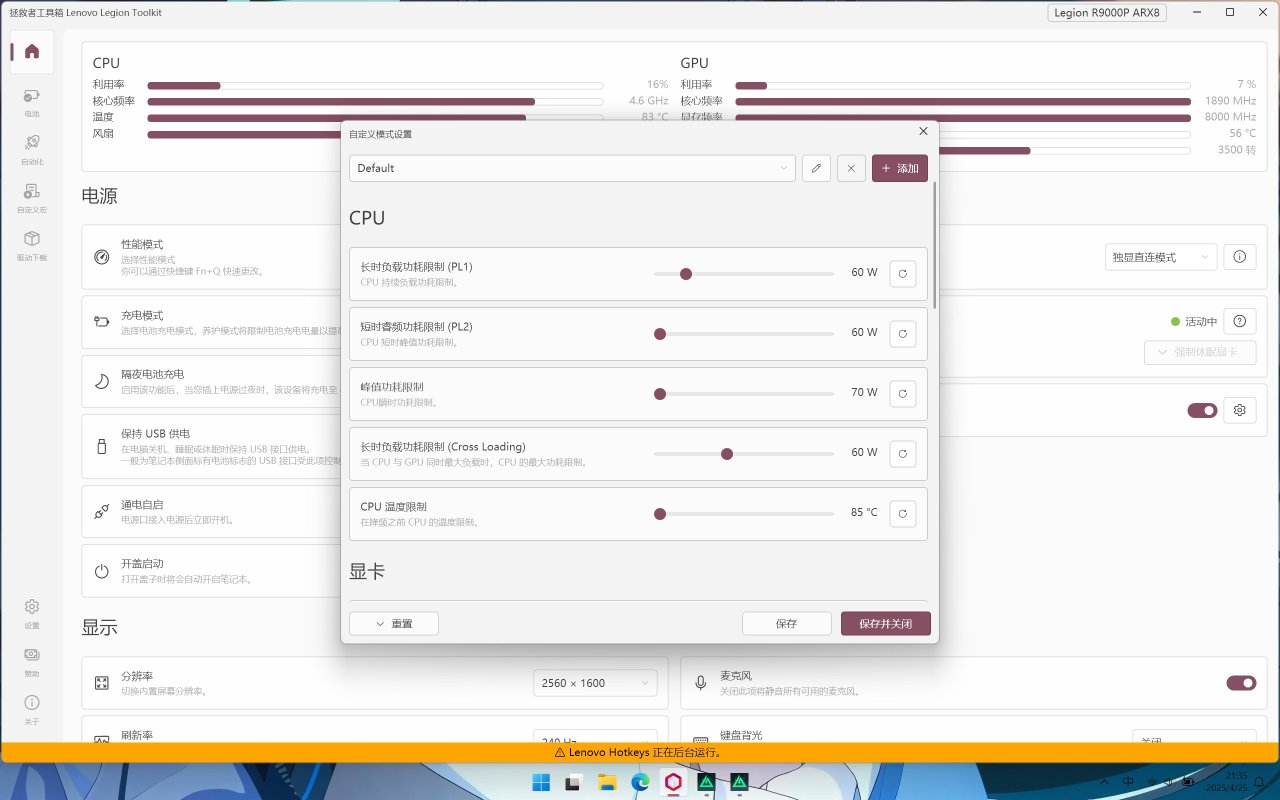Click the 开盖启动 power icon
1280x800 pixels.
click(101, 571)
